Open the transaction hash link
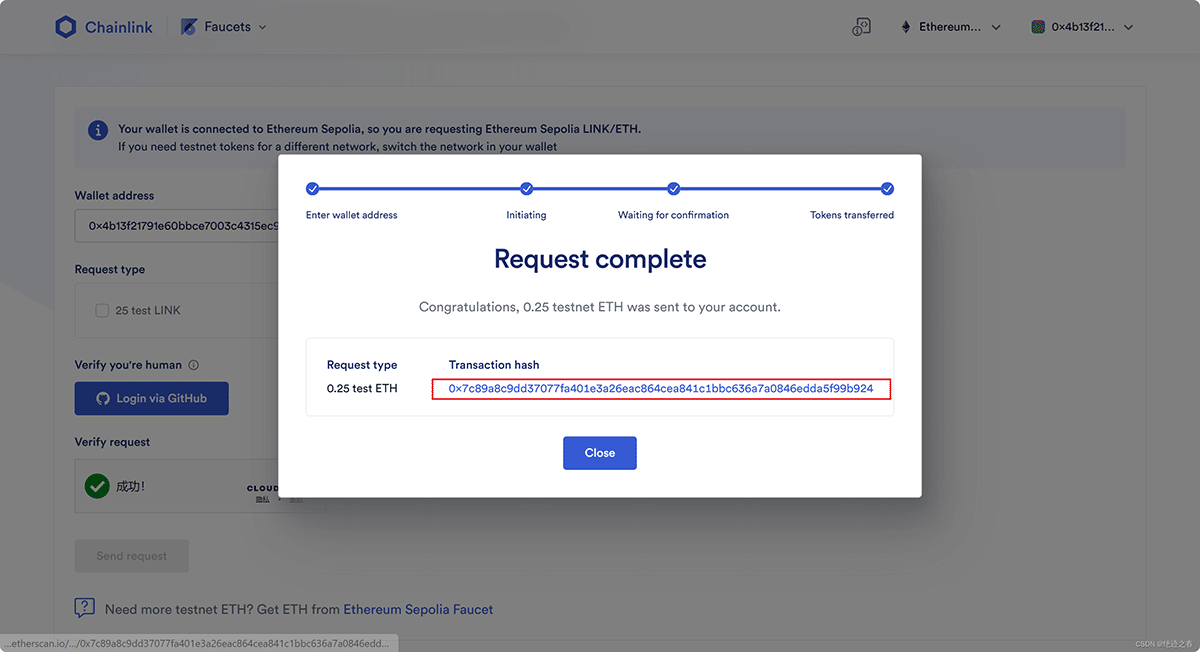1200x652 pixels. point(661,388)
